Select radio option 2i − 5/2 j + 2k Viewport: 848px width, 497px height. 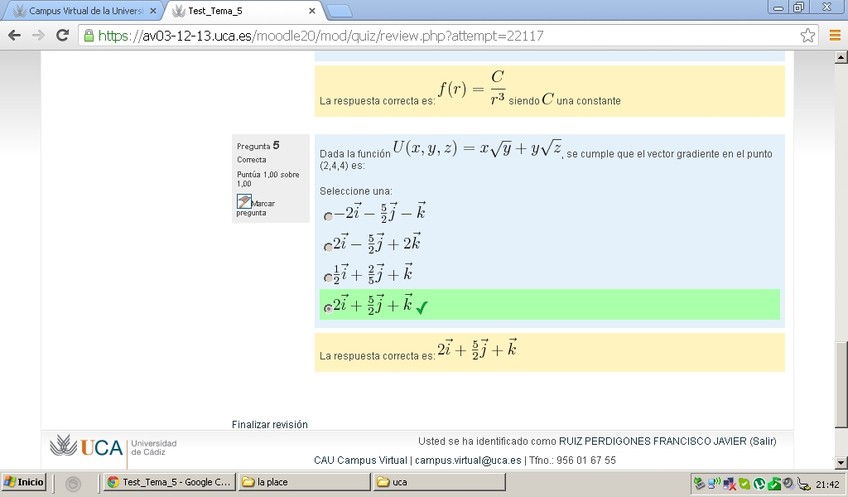click(x=328, y=247)
